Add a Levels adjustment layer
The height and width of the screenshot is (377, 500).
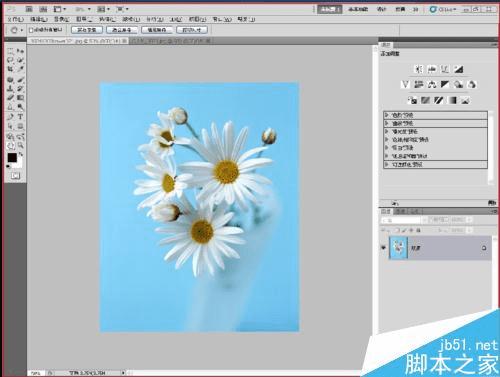point(432,69)
